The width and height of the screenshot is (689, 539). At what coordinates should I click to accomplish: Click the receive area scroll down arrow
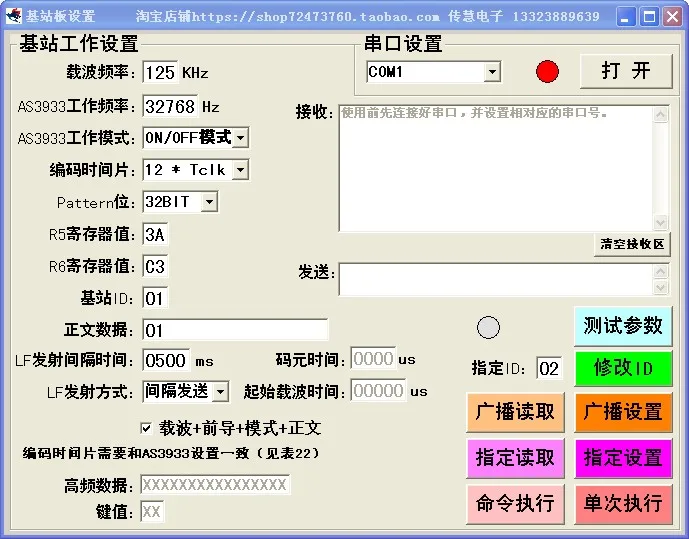(x=660, y=222)
